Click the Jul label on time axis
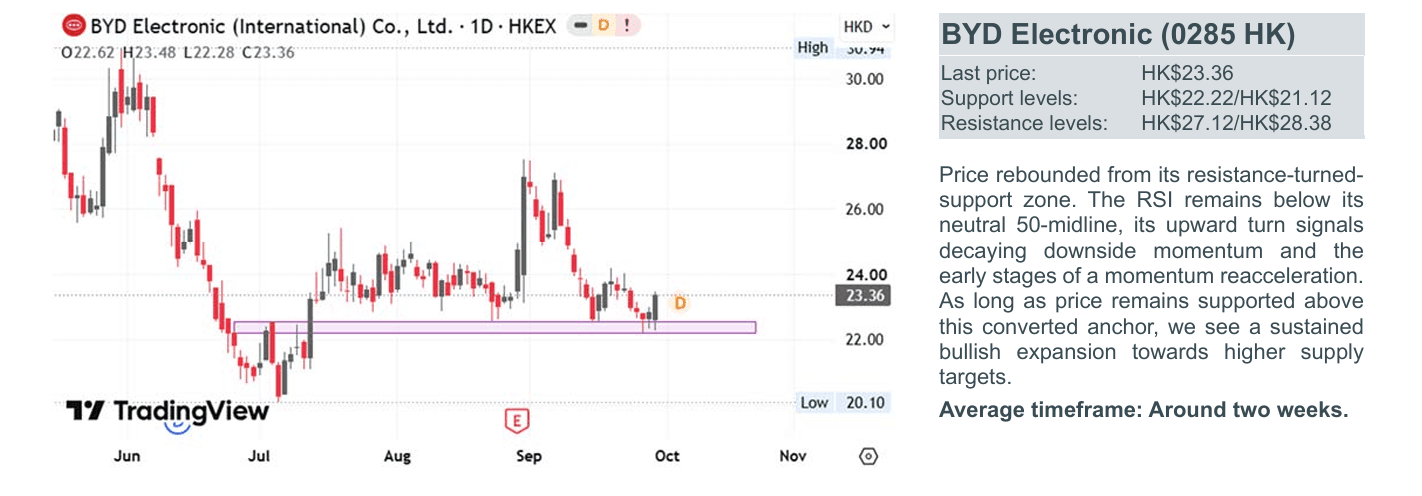The height and width of the screenshot is (496, 1422). point(259,456)
